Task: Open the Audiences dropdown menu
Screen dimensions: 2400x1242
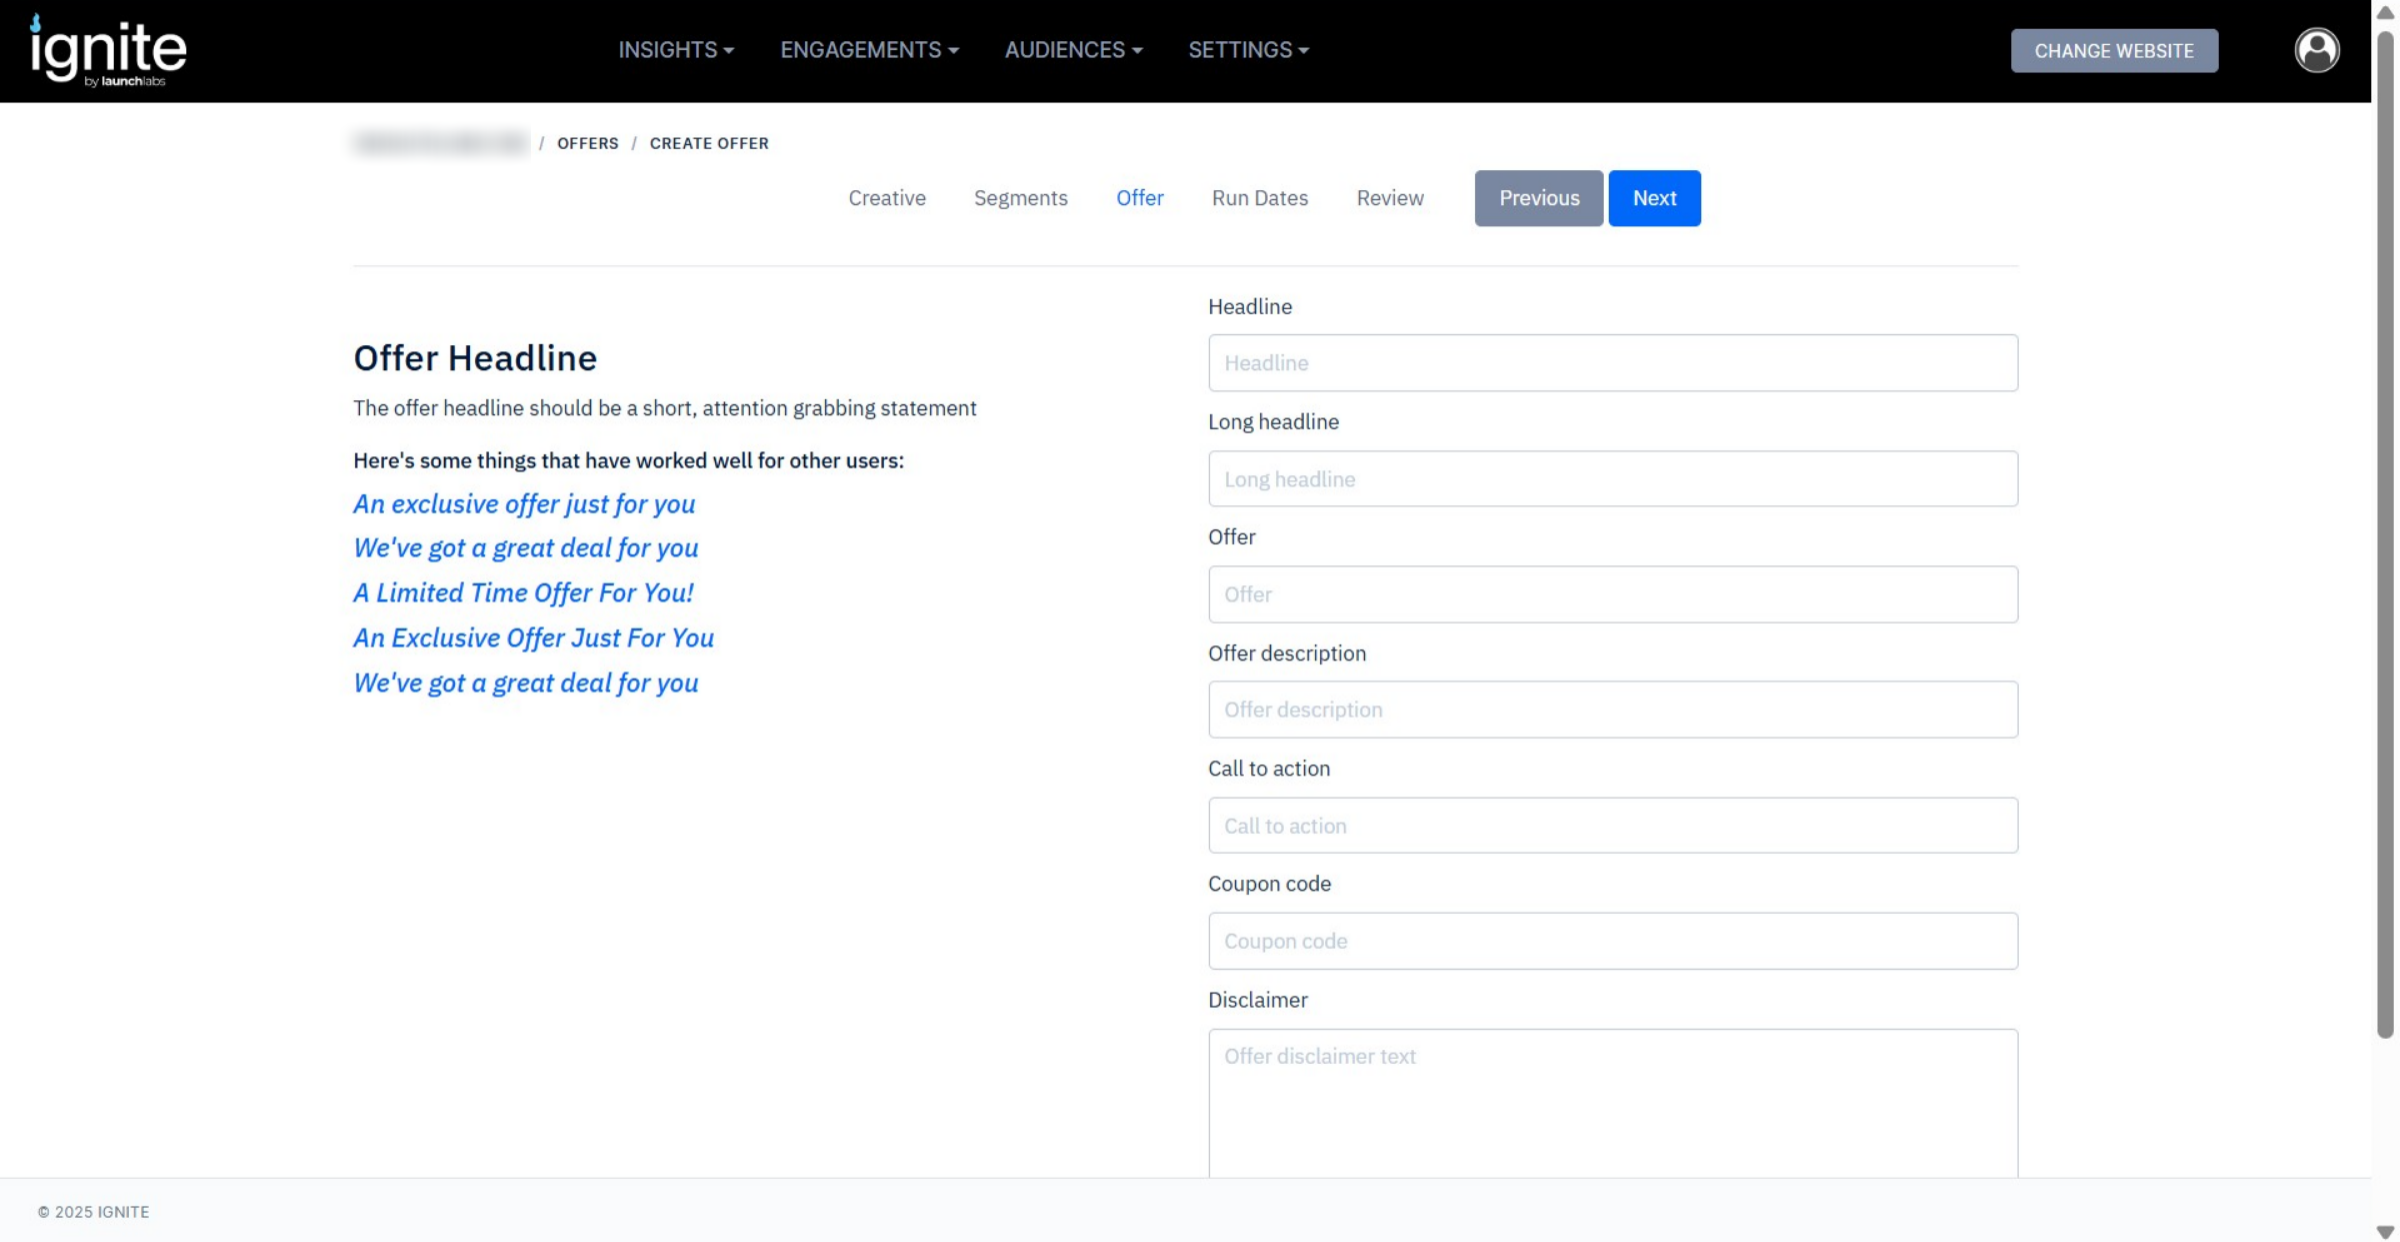Action: click(x=1073, y=50)
